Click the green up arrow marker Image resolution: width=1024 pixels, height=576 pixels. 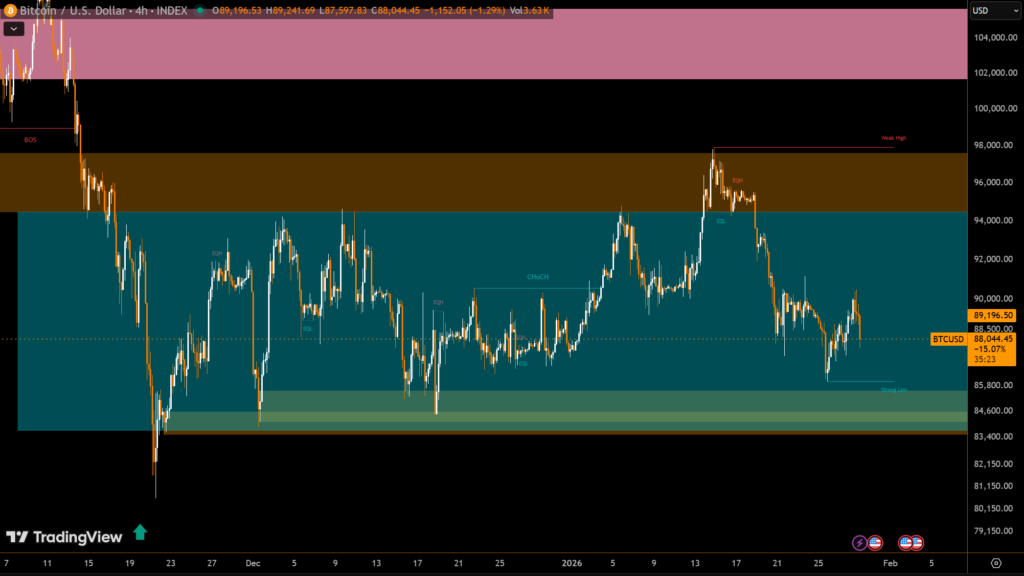140,533
